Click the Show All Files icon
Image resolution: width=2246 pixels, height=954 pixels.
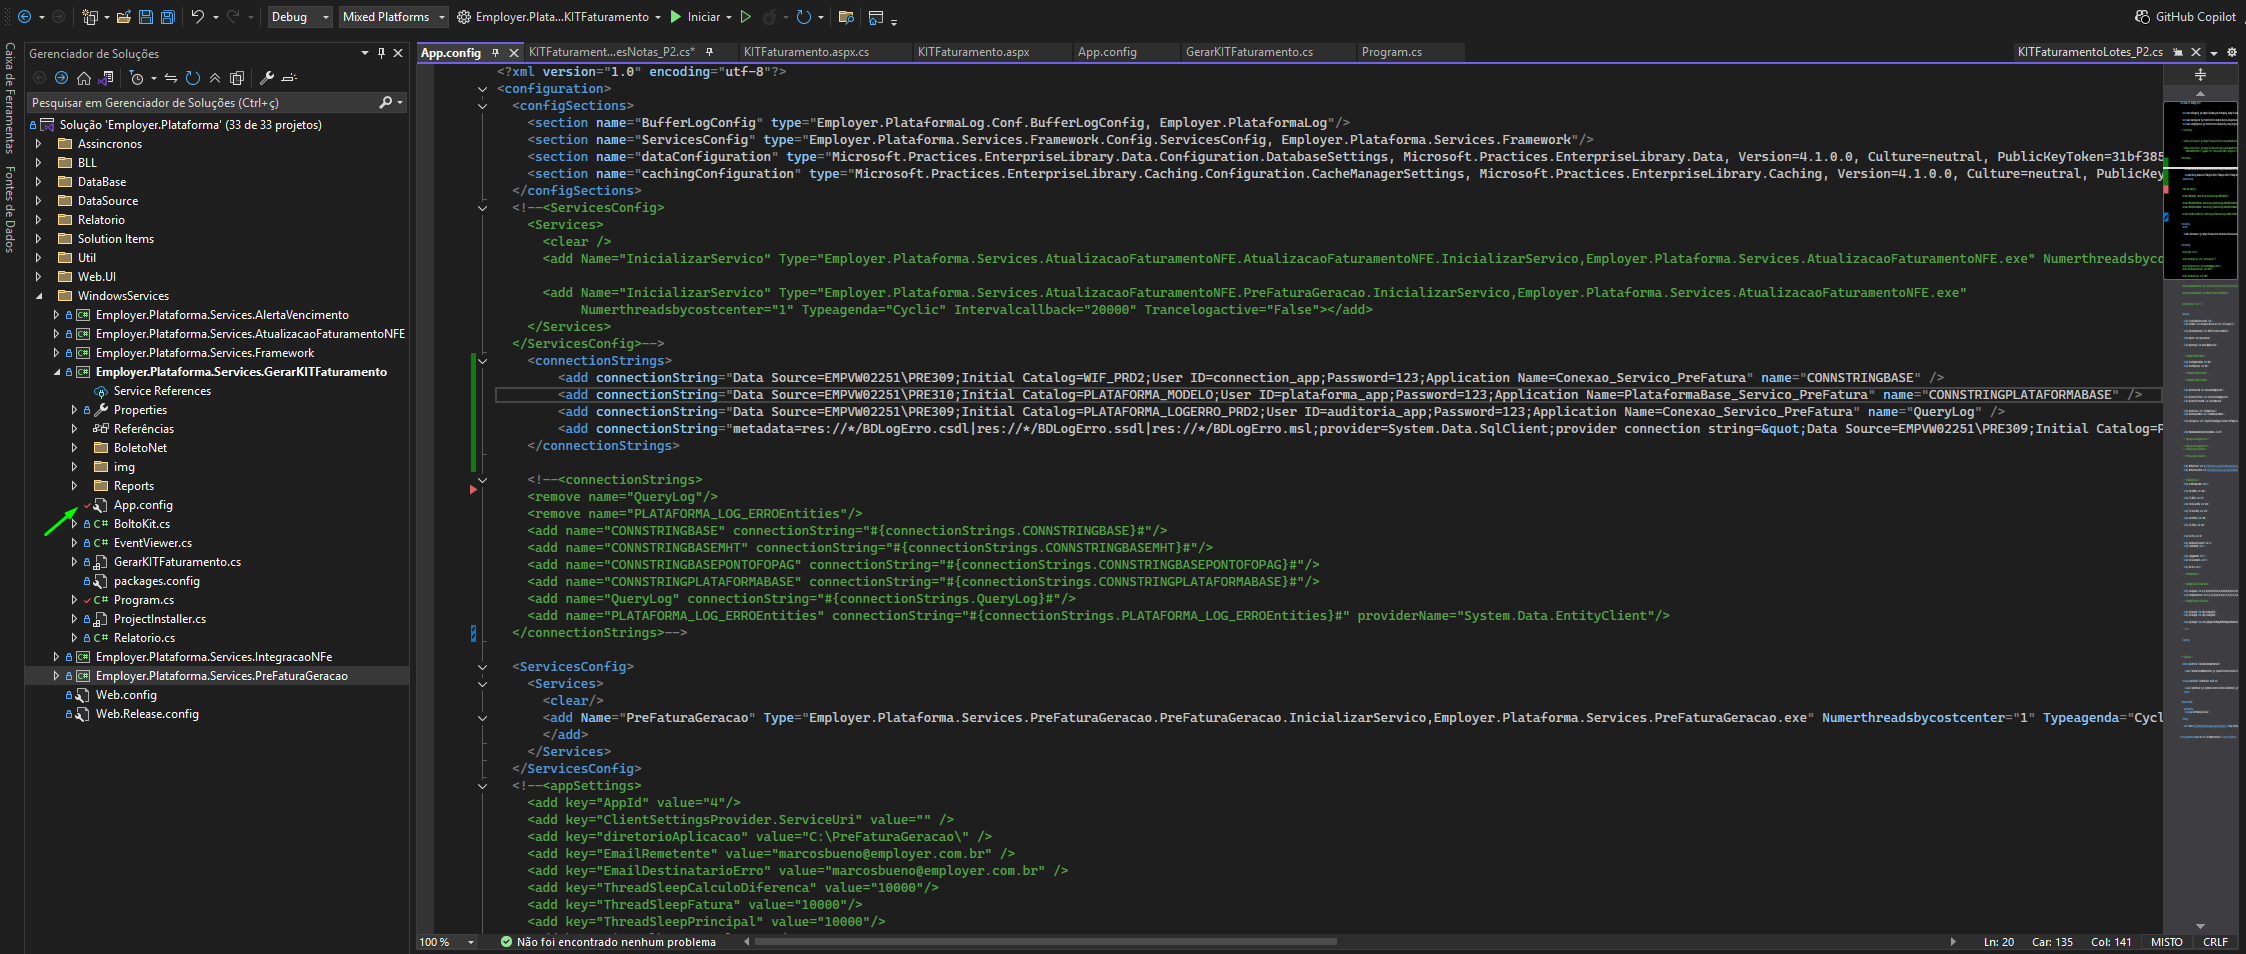[x=237, y=78]
